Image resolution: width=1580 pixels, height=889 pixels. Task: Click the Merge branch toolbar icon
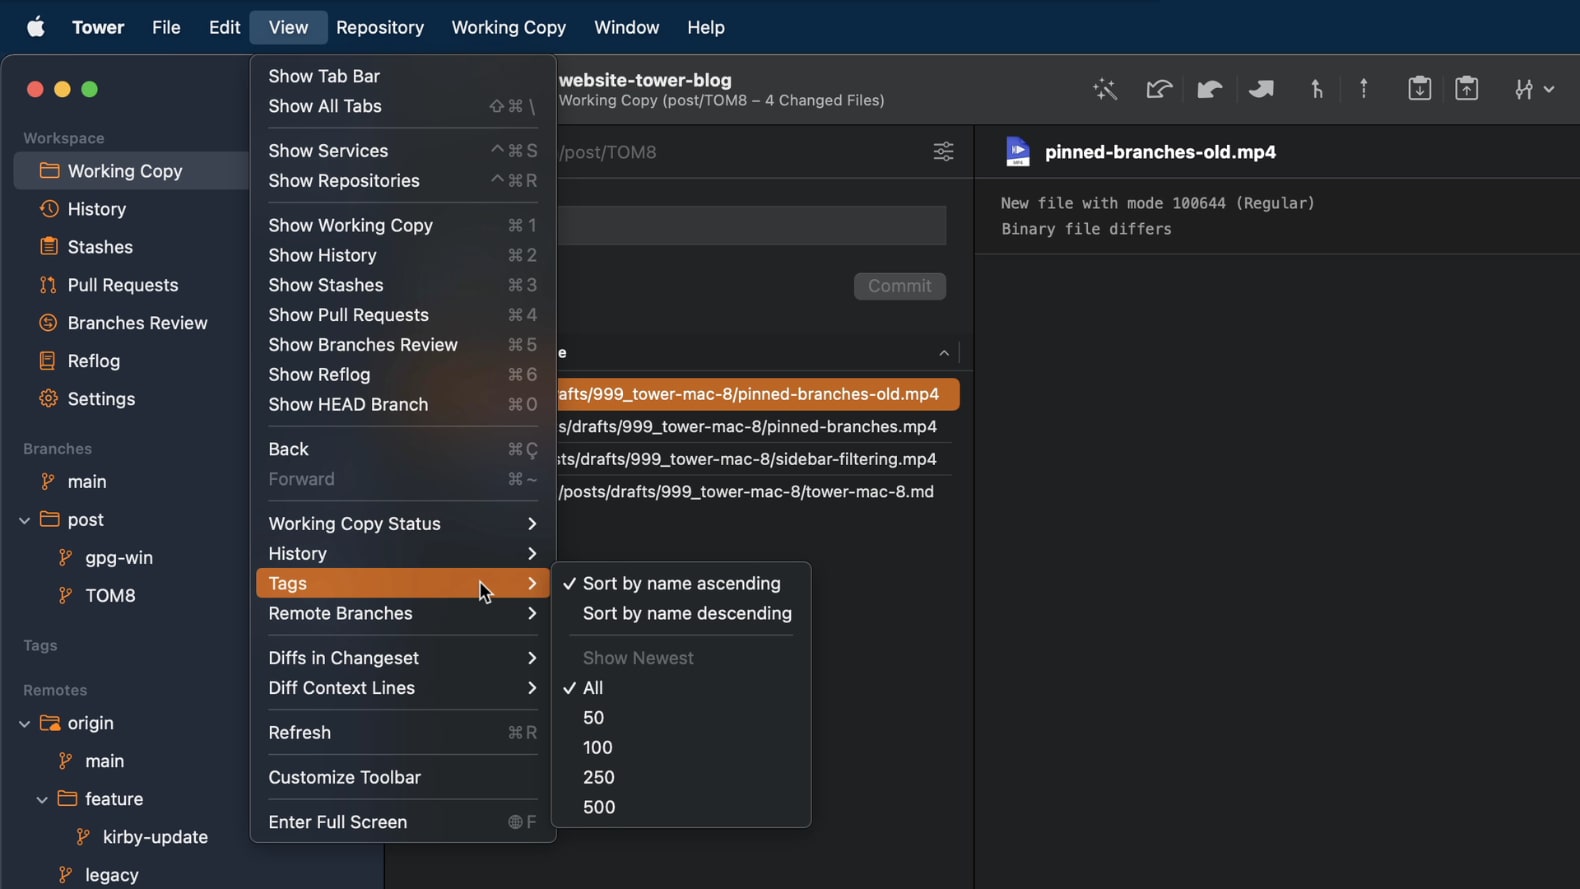[x=1317, y=89]
